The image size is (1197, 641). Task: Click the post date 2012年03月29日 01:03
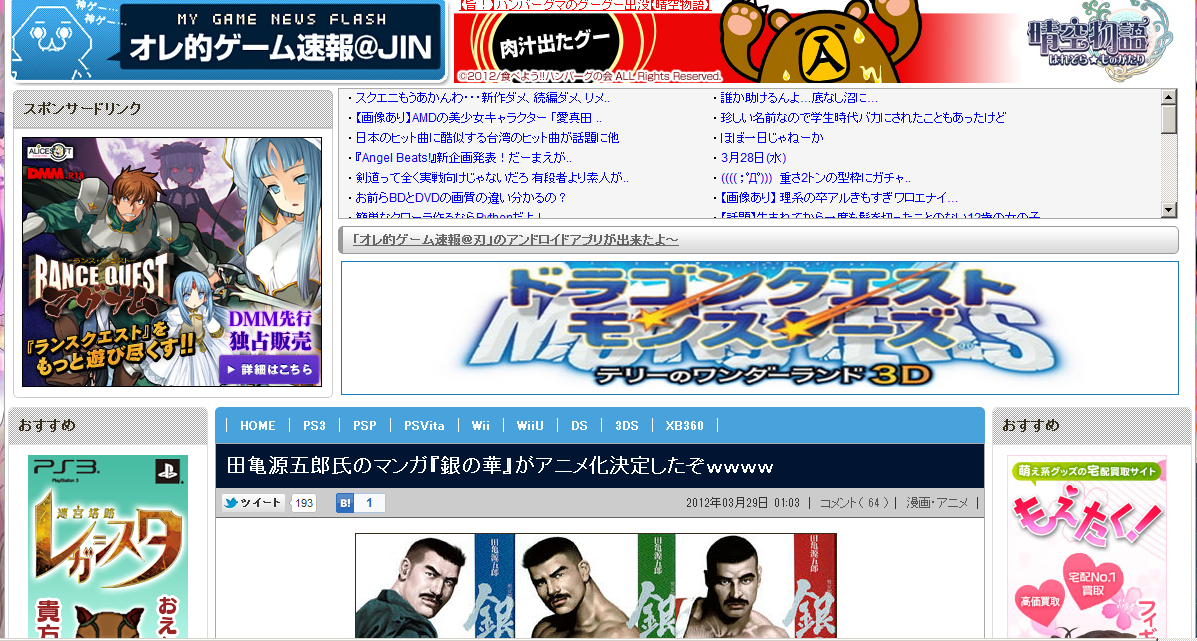[x=743, y=503]
